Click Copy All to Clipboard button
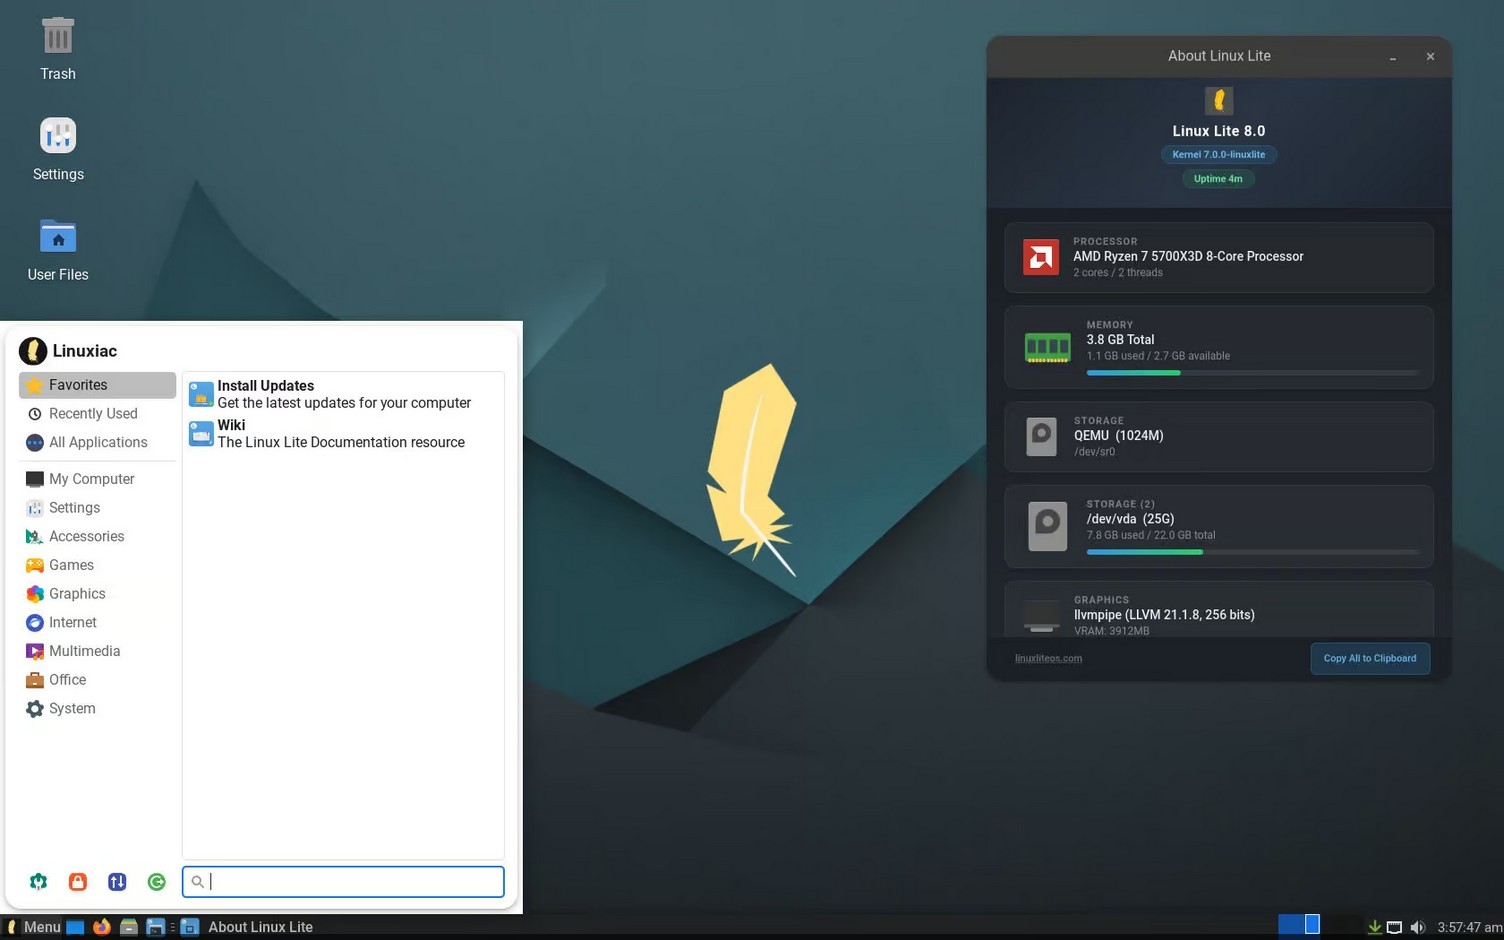1504x940 pixels. pos(1370,658)
